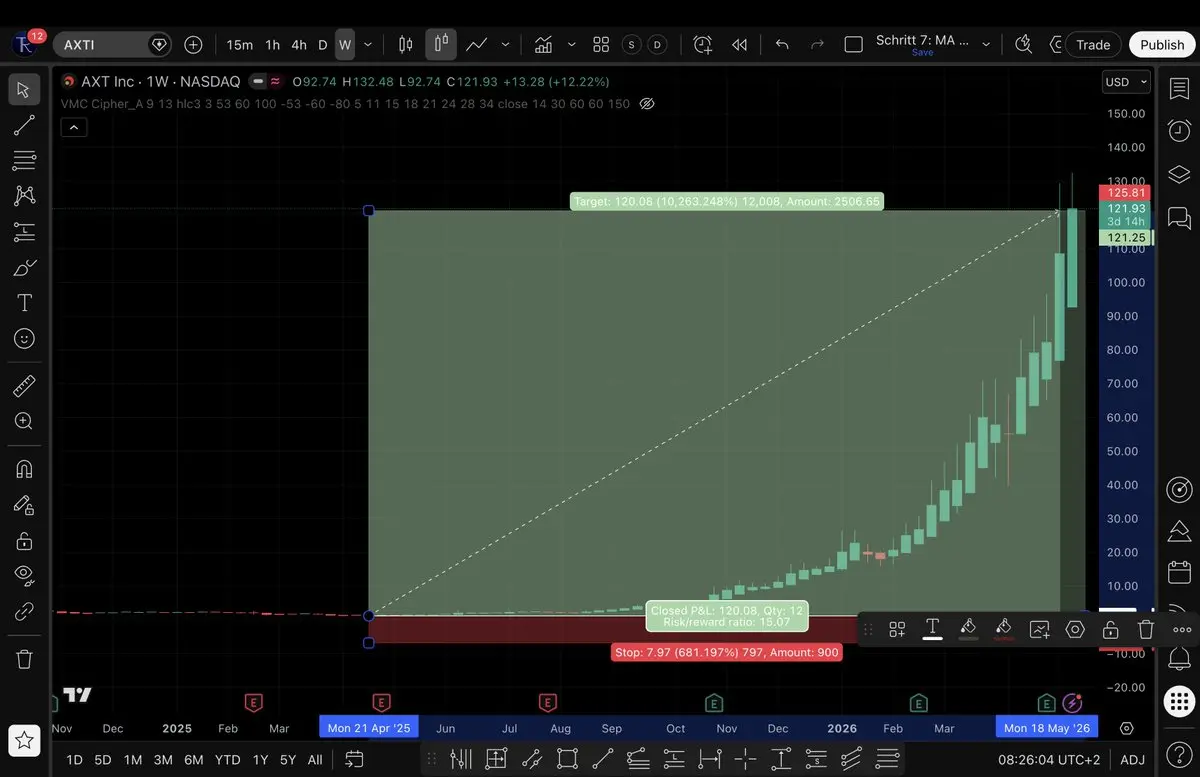Image resolution: width=1200 pixels, height=777 pixels.
Task: Collapse the indicator legend chevron
Action: pyautogui.click(x=74, y=127)
